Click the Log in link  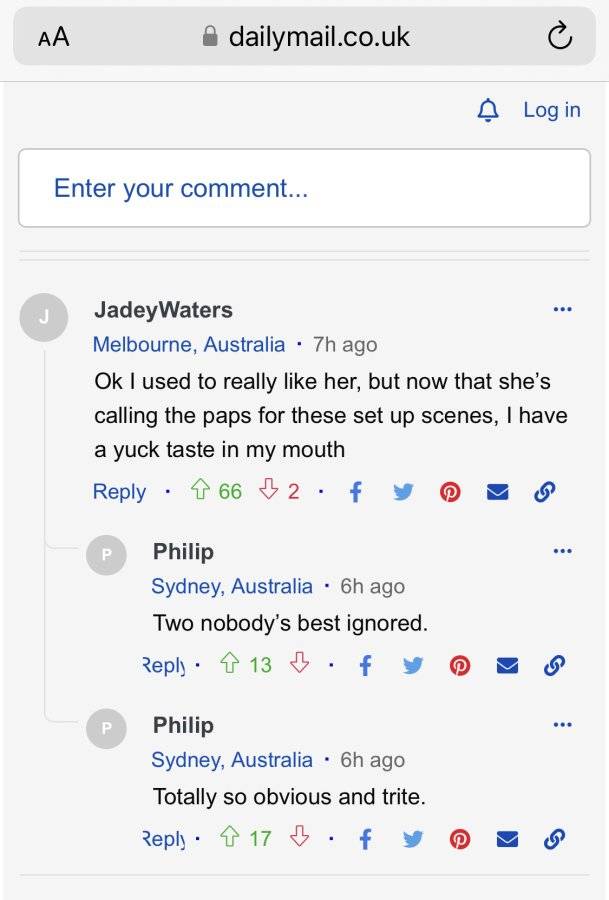pos(552,110)
